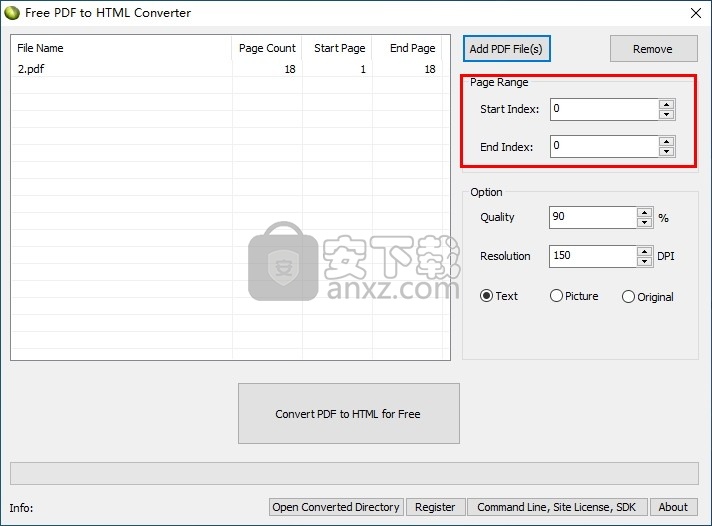Click the Page Count column header
Viewport: 712px width, 526px height.
tap(267, 48)
